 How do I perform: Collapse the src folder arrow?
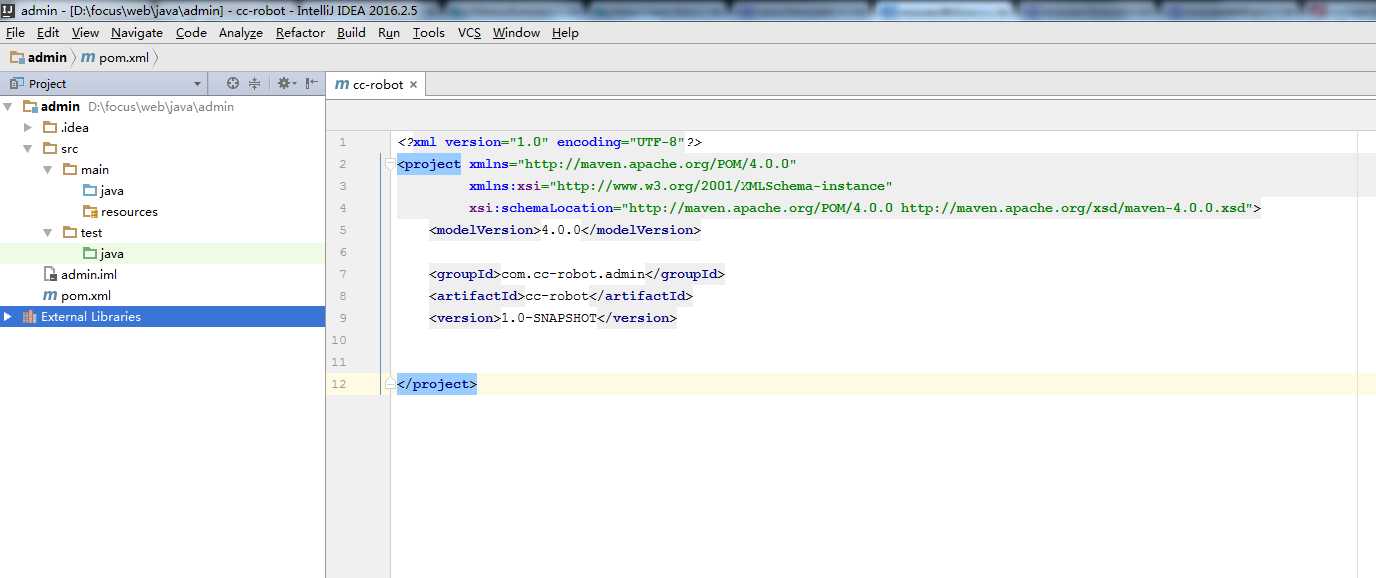(x=29, y=148)
